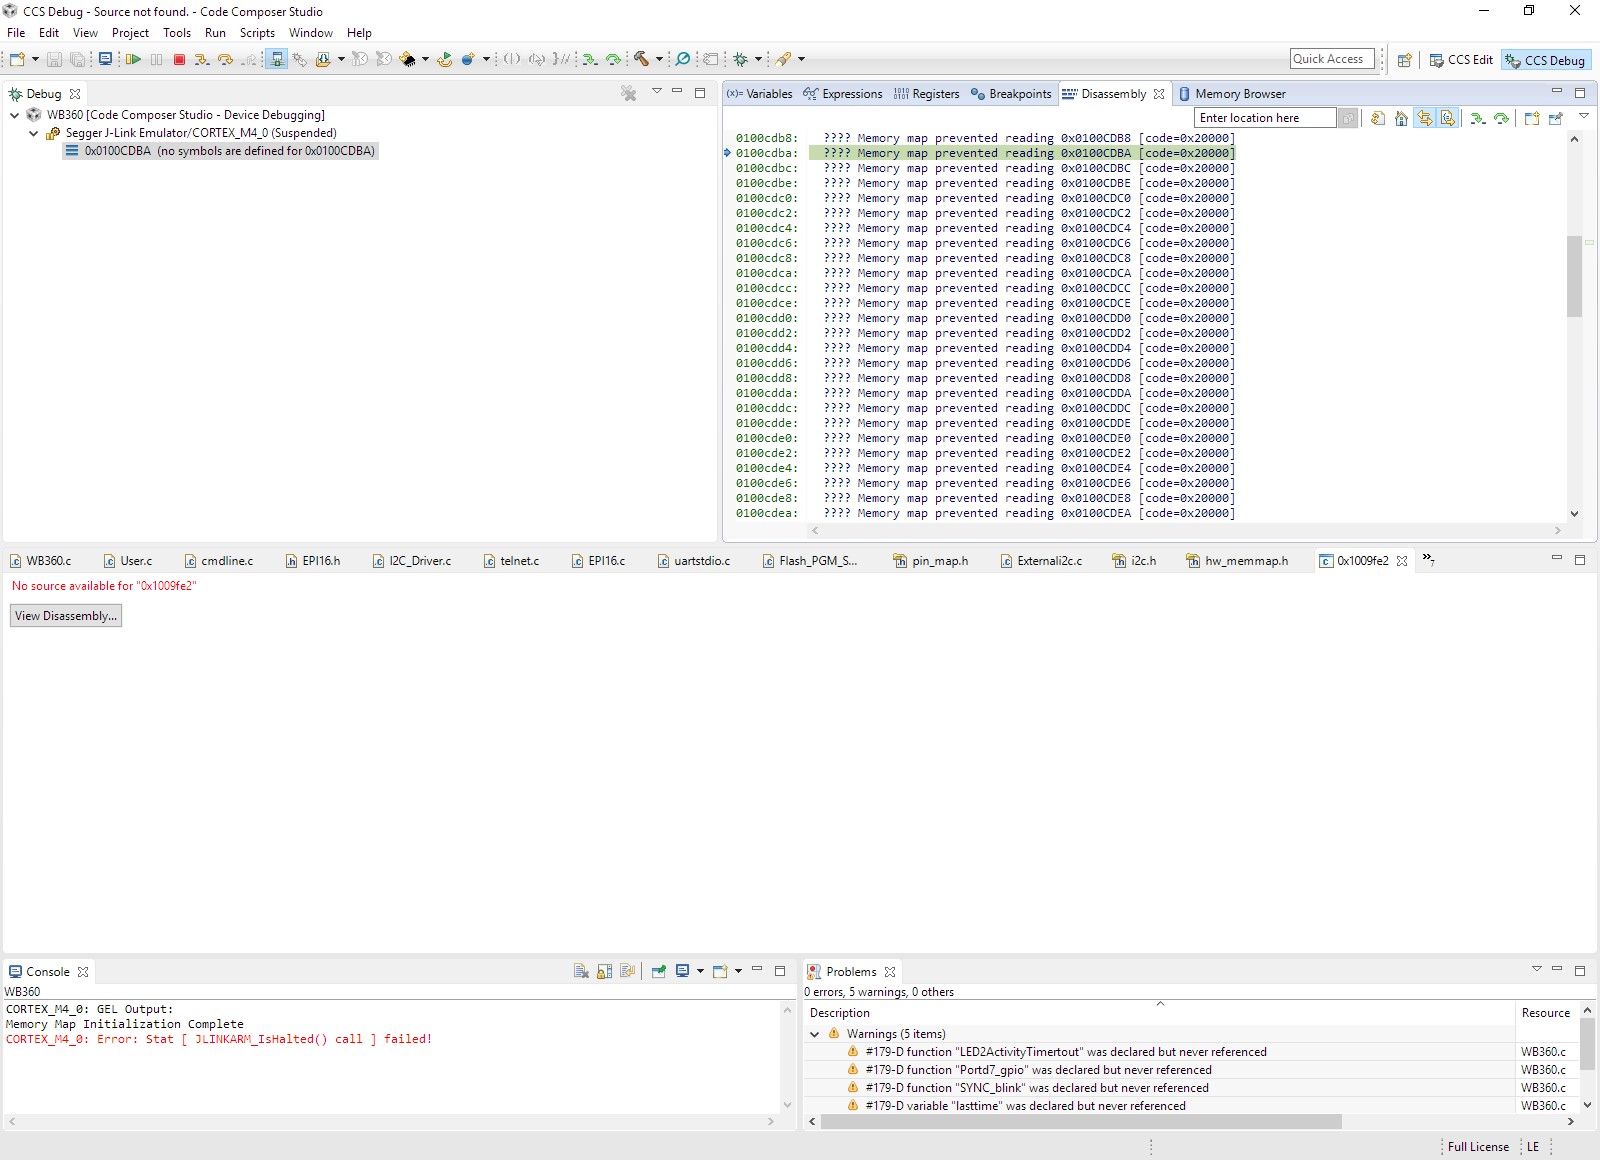Open the Open Perspective icon
Image resolution: width=1600 pixels, height=1160 pixels.
coord(1404,60)
